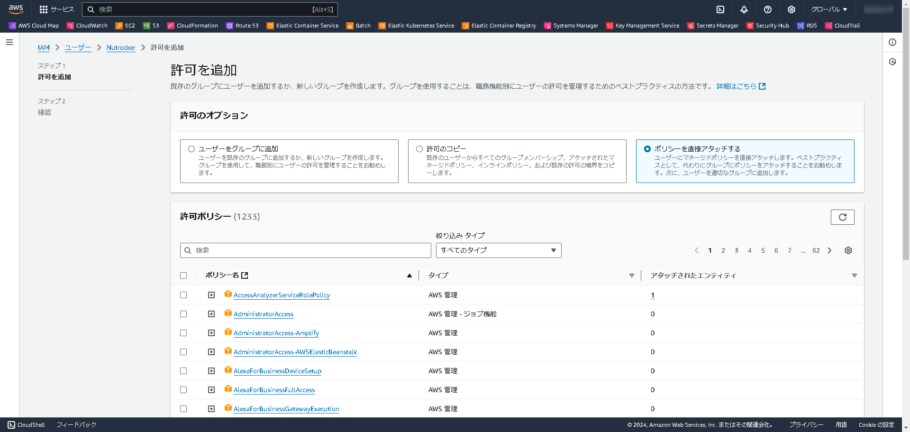Open the Security Hub bookmark
The width and height of the screenshot is (910, 432).
[x=767, y=26]
